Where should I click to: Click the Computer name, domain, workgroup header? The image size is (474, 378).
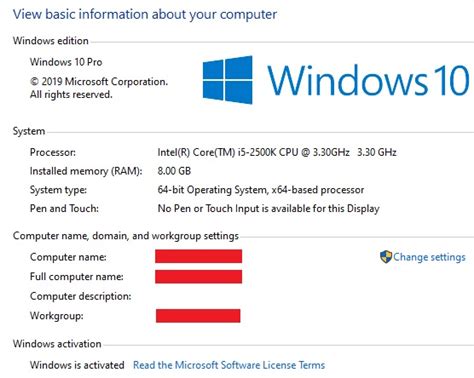pos(126,236)
